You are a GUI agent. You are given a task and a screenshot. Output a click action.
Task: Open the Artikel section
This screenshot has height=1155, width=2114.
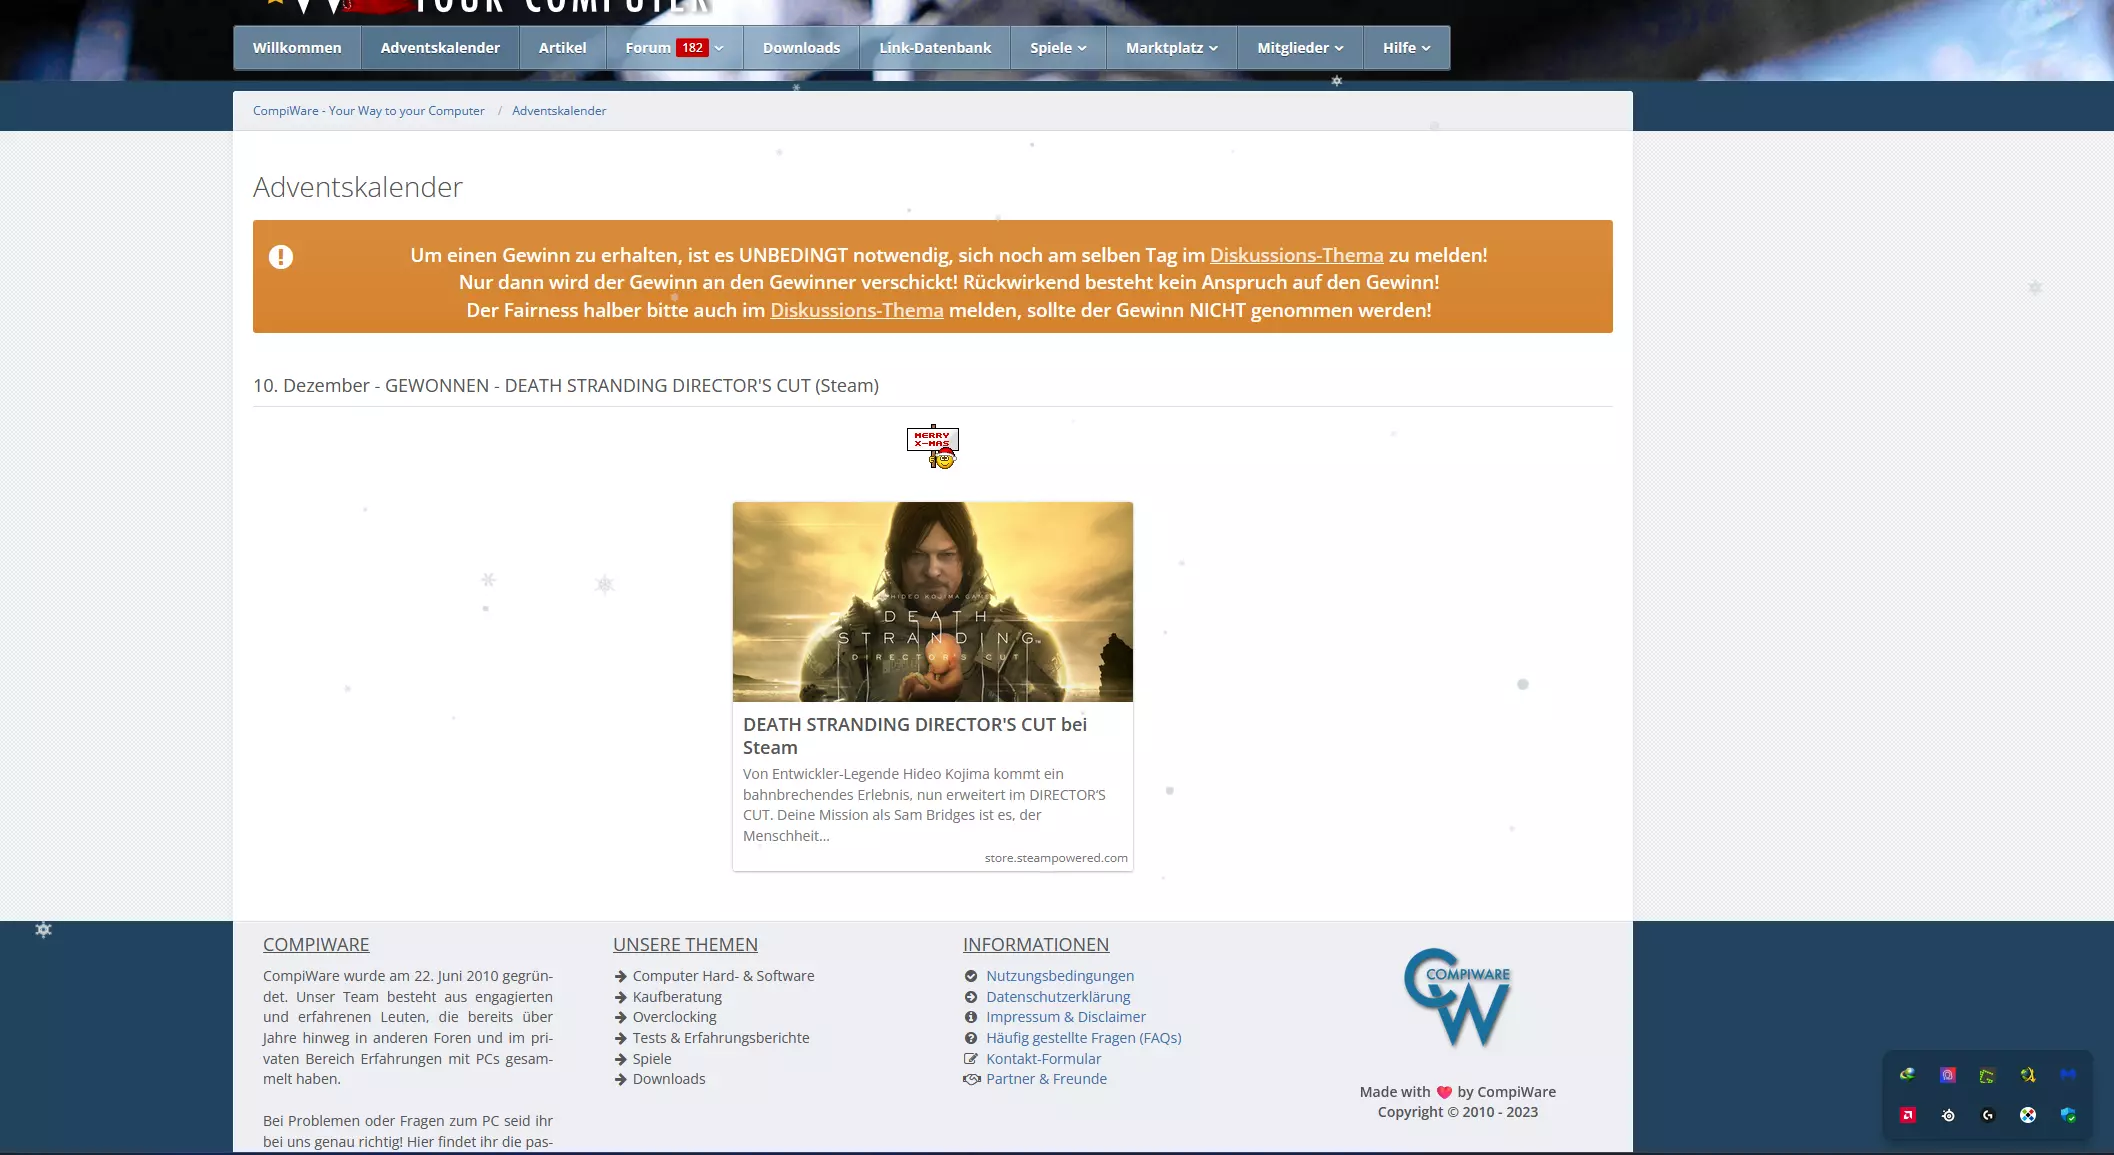[x=562, y=48]
